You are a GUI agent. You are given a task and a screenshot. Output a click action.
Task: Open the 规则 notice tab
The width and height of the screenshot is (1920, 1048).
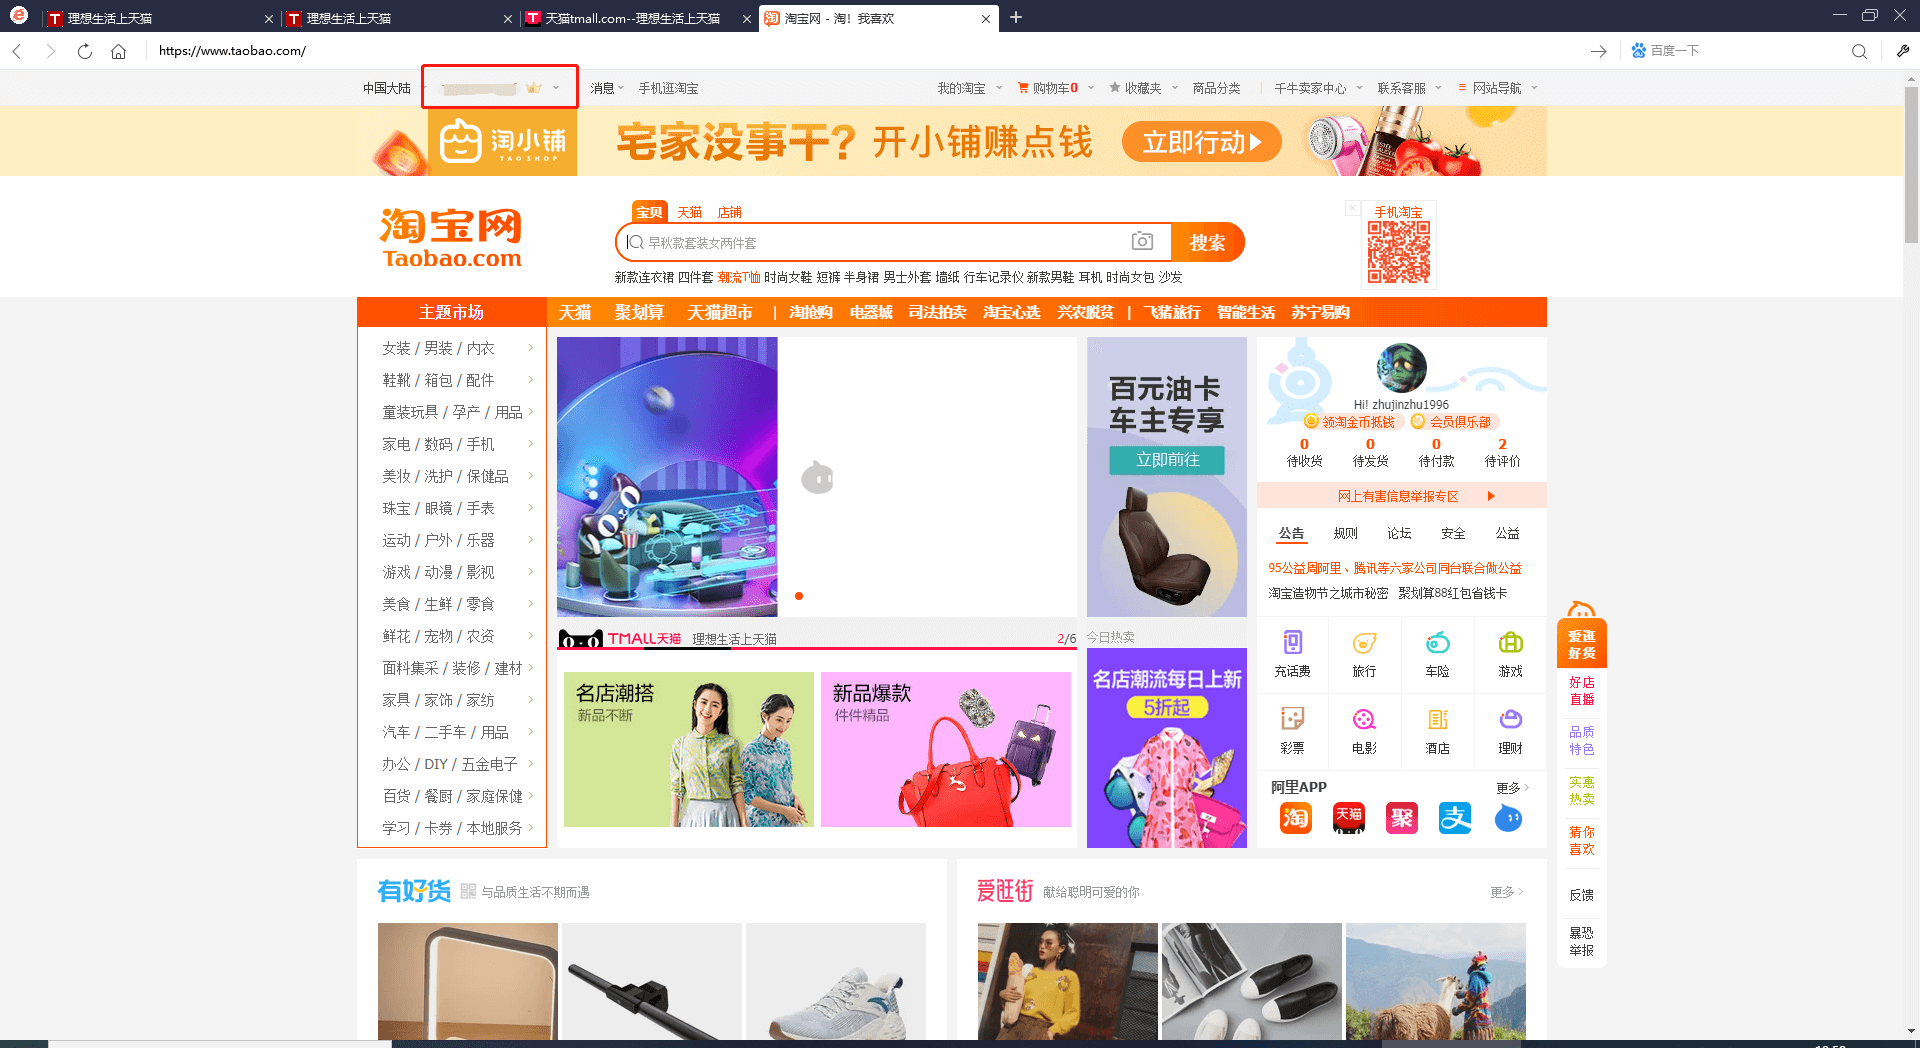coord(1345,533)
